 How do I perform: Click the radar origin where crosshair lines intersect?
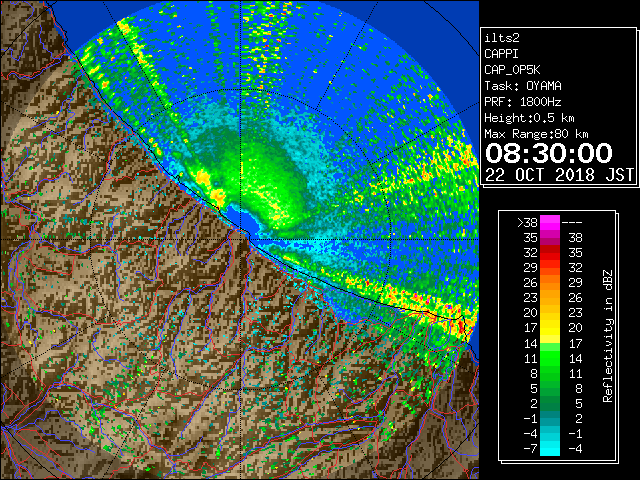[x=241, y=239]
